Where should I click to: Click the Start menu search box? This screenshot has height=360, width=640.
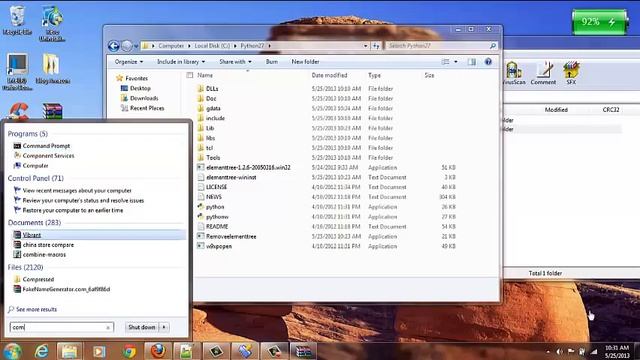[61, 327]
